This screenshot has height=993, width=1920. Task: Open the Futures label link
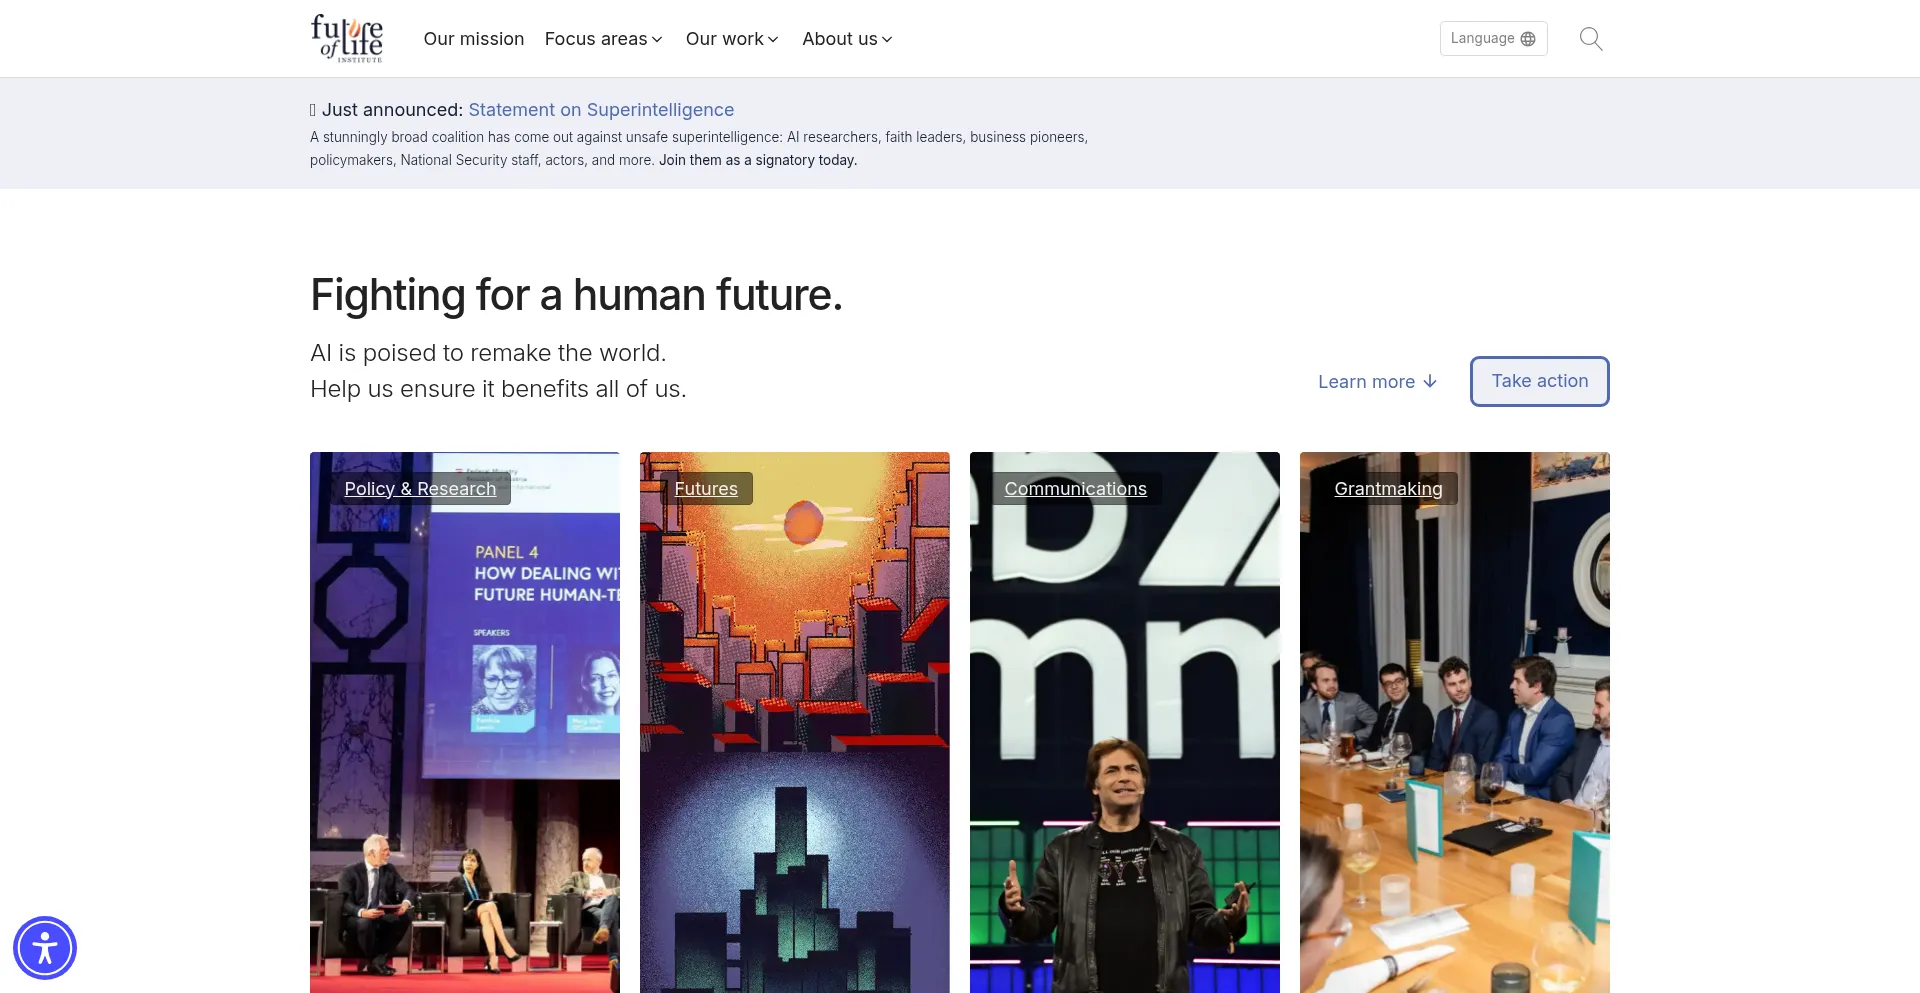click(x=705, y=489)
